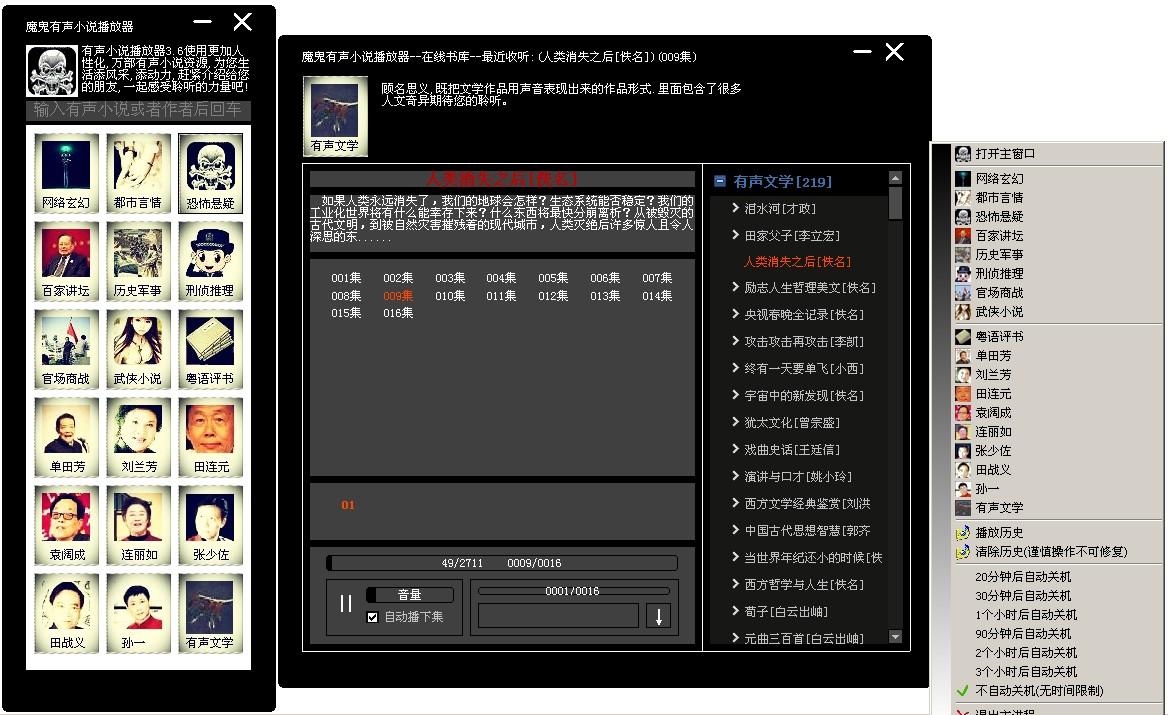Open the 刑侦推理 police cartoon thumbnail
This screenshot has height=715, width=1168.
[x=210, y=261]
